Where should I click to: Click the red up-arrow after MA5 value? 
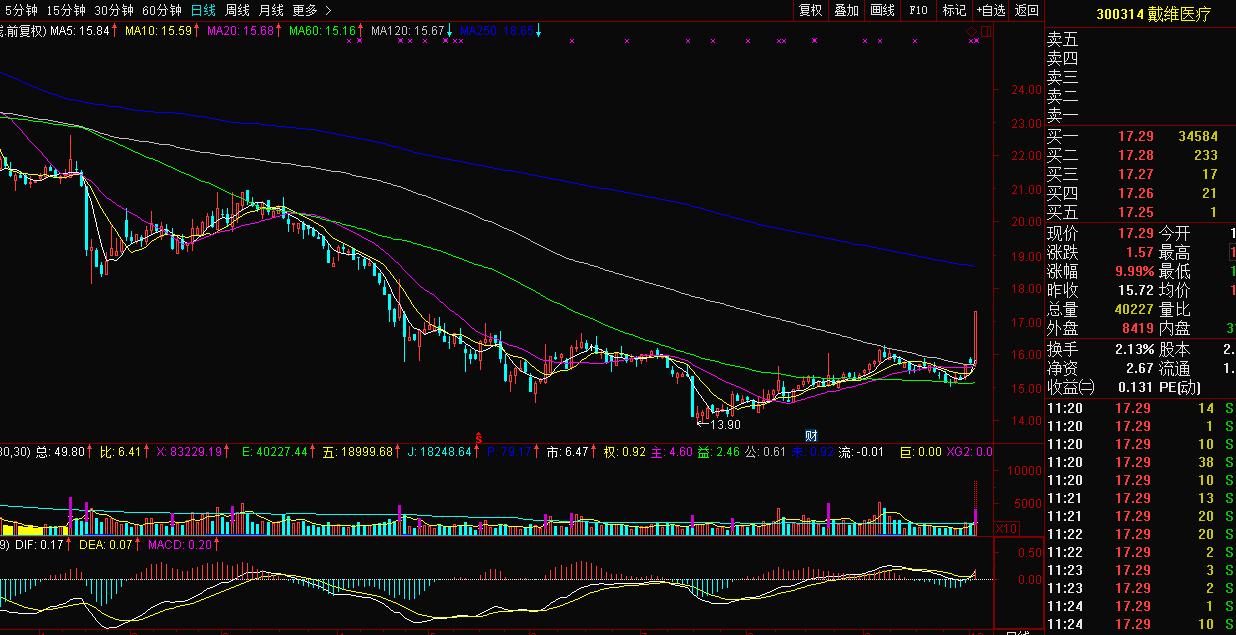click(116, 31)
